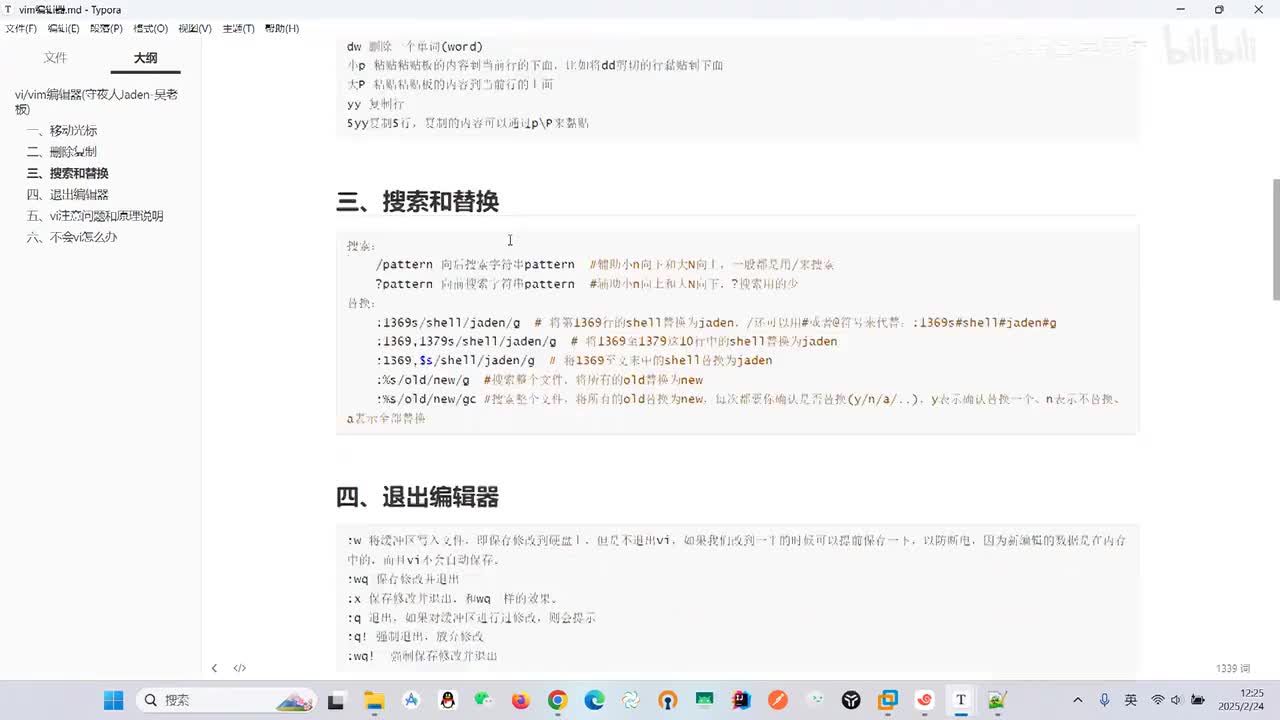The image size is (1280, 720).
Task: Open the 格式(O) menu
Action: [x=151, y=28]
